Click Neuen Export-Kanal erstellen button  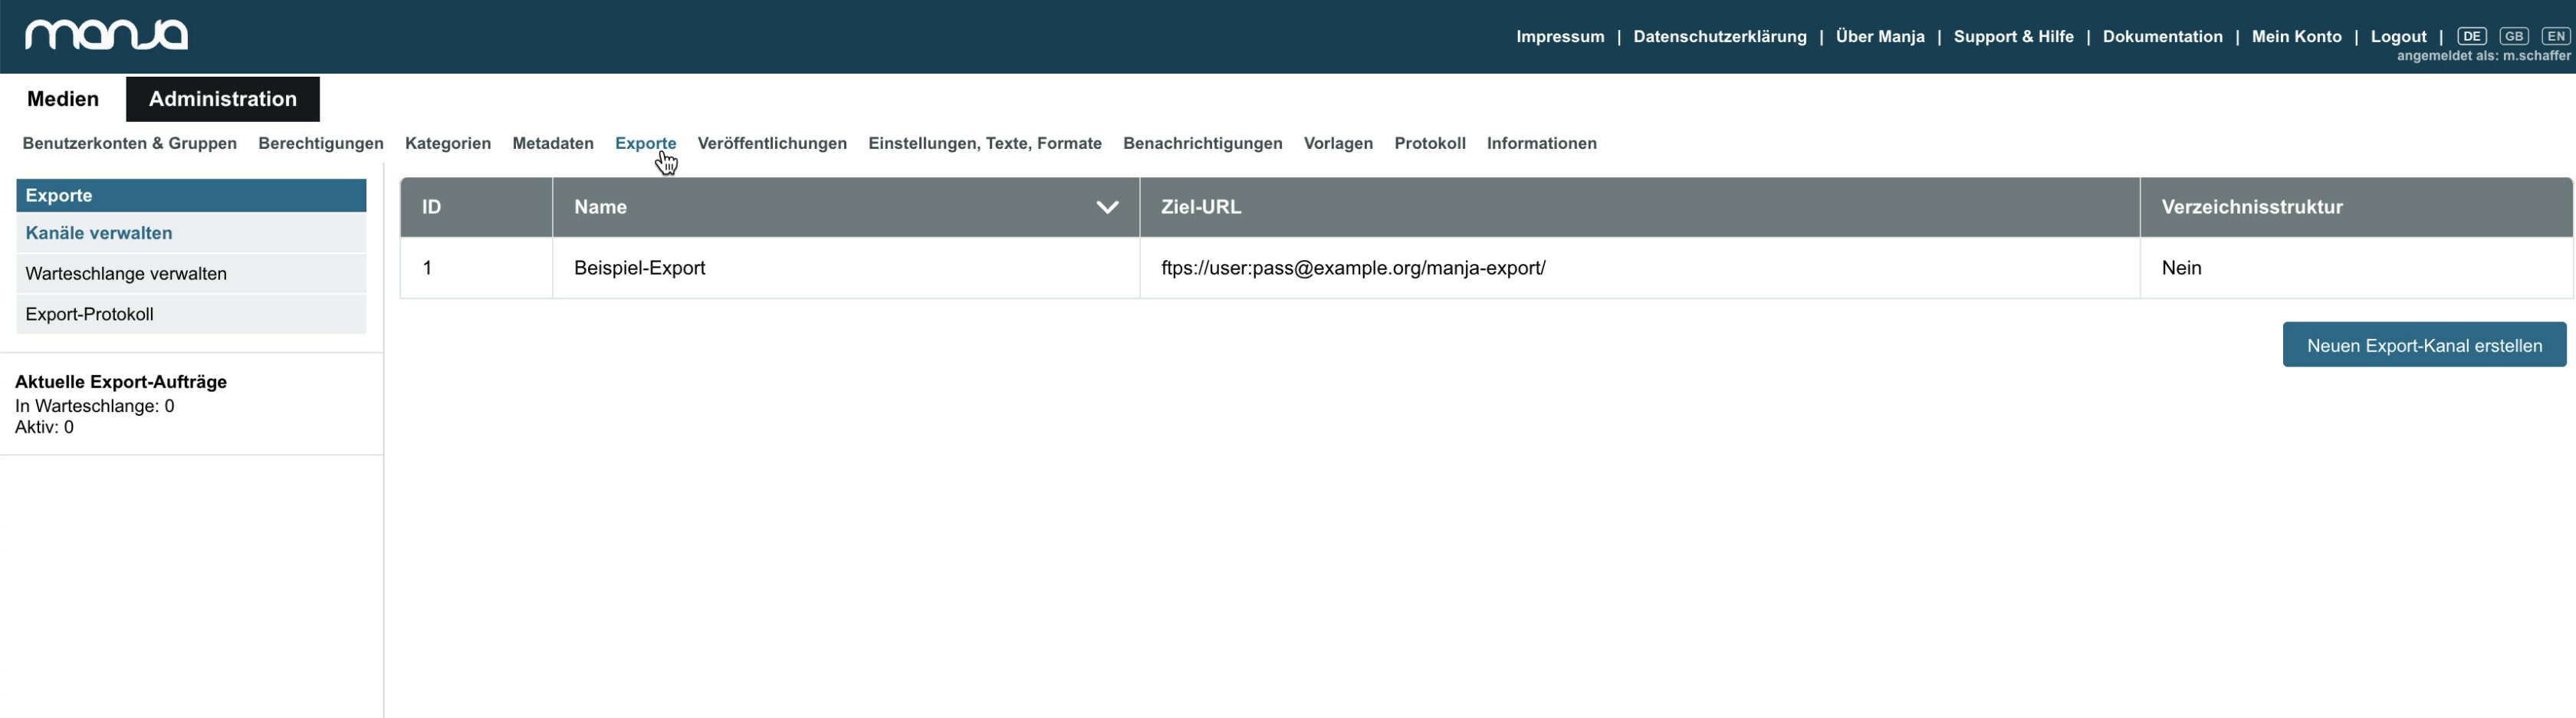2424,345
